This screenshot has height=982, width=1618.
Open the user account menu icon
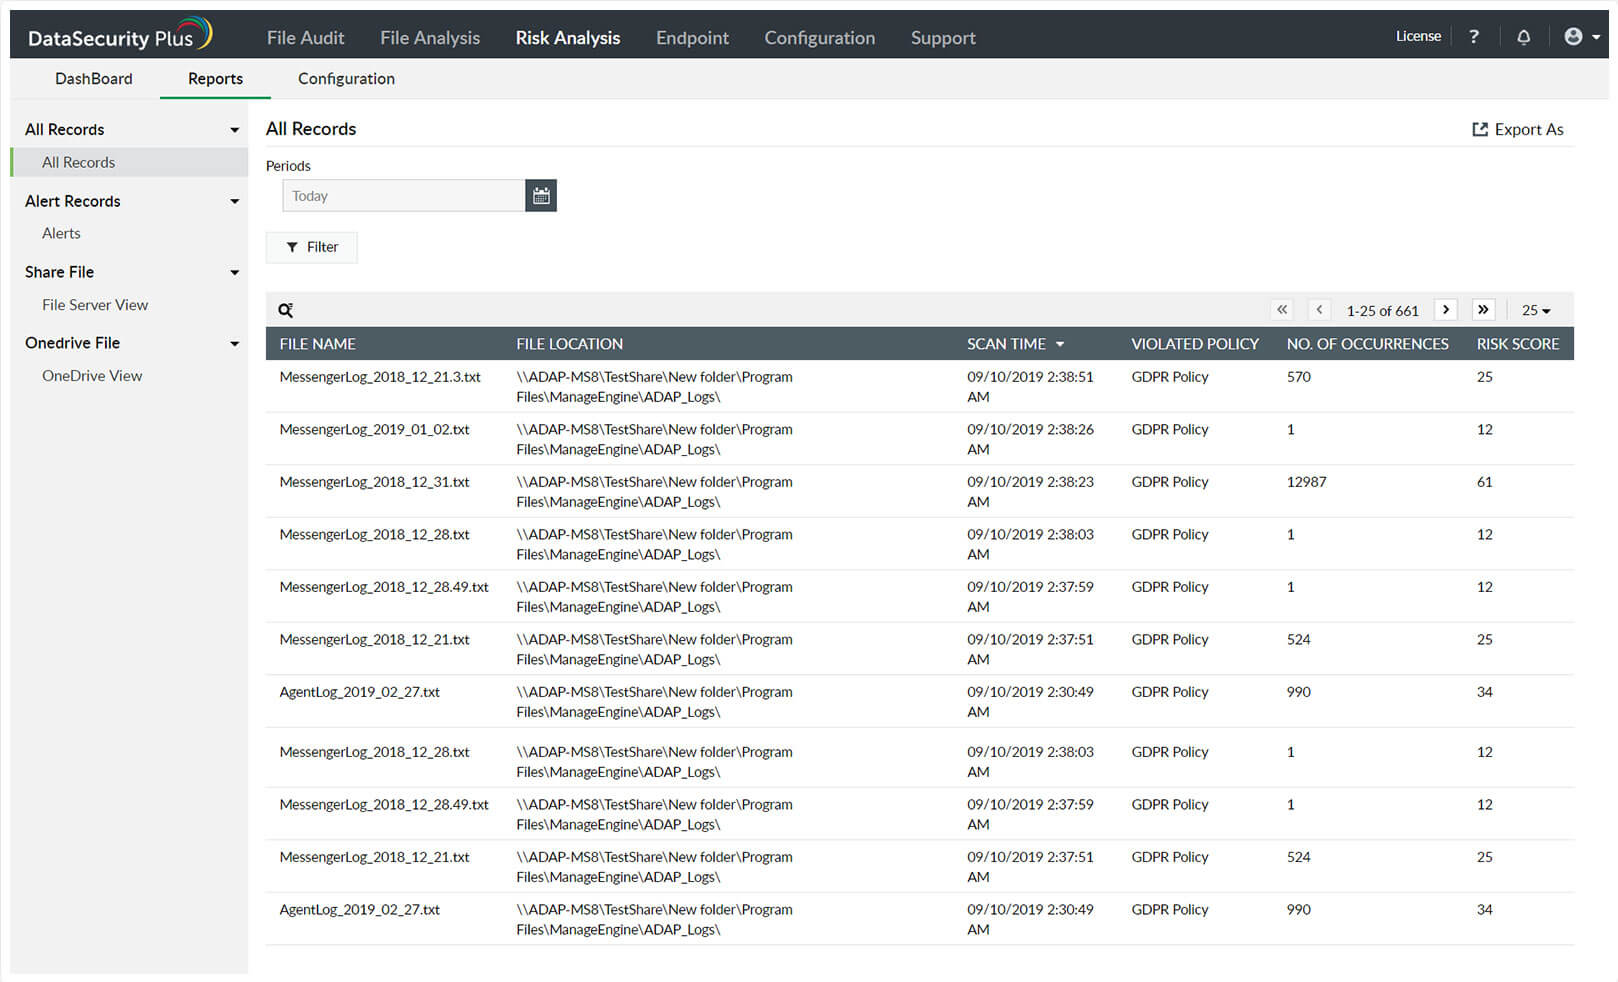pos(1581,37)
